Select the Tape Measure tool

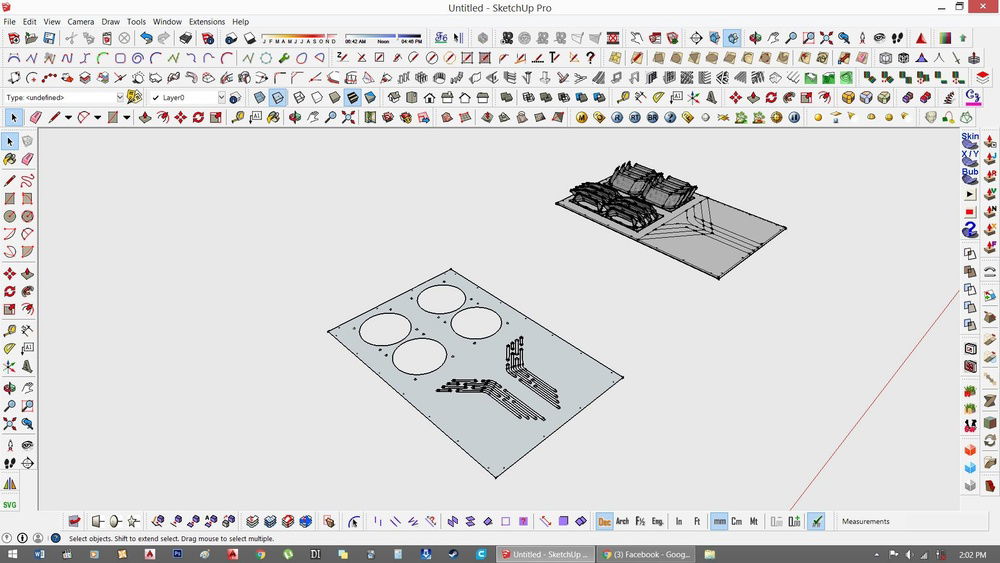(x=237, y=118)
